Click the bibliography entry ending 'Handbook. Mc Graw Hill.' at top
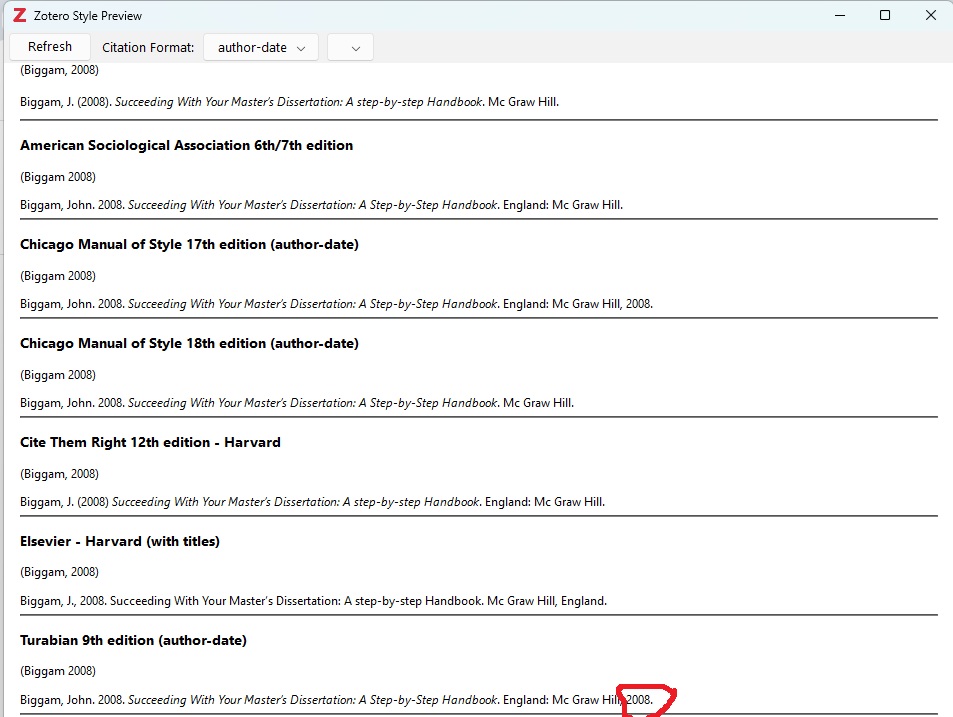 click(289, 102)
